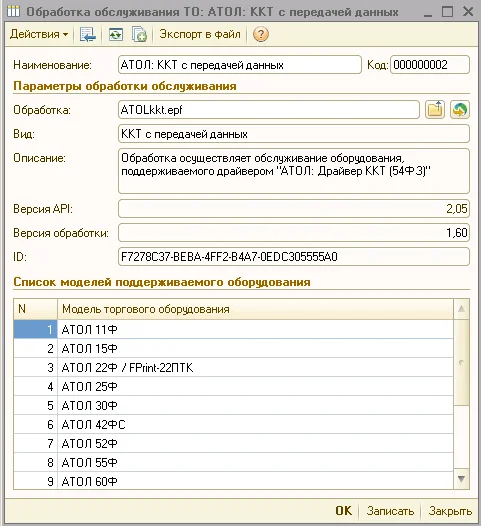Select the row АТОЛ 22Ф / FPrint-22ПТК
The width and height of the screenshot is (481, 526).
click(x=233, y=368)
